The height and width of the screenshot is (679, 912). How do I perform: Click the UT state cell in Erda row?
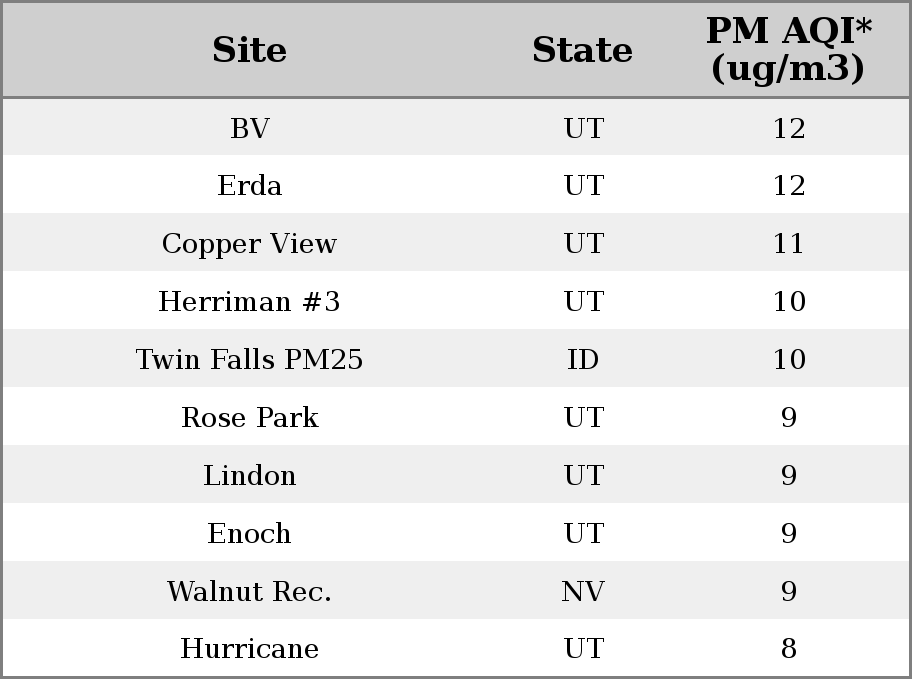(x=583, y=186)
